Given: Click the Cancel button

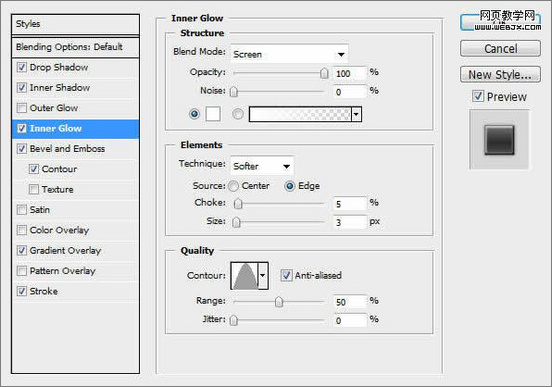Looking at the screenshot, I should point(500,49).
